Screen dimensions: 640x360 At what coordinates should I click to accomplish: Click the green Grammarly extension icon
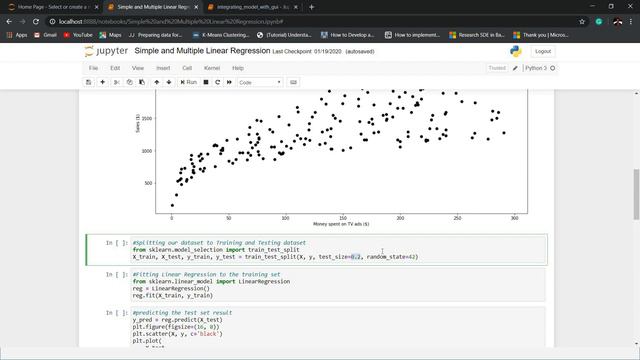coord(599,22)
